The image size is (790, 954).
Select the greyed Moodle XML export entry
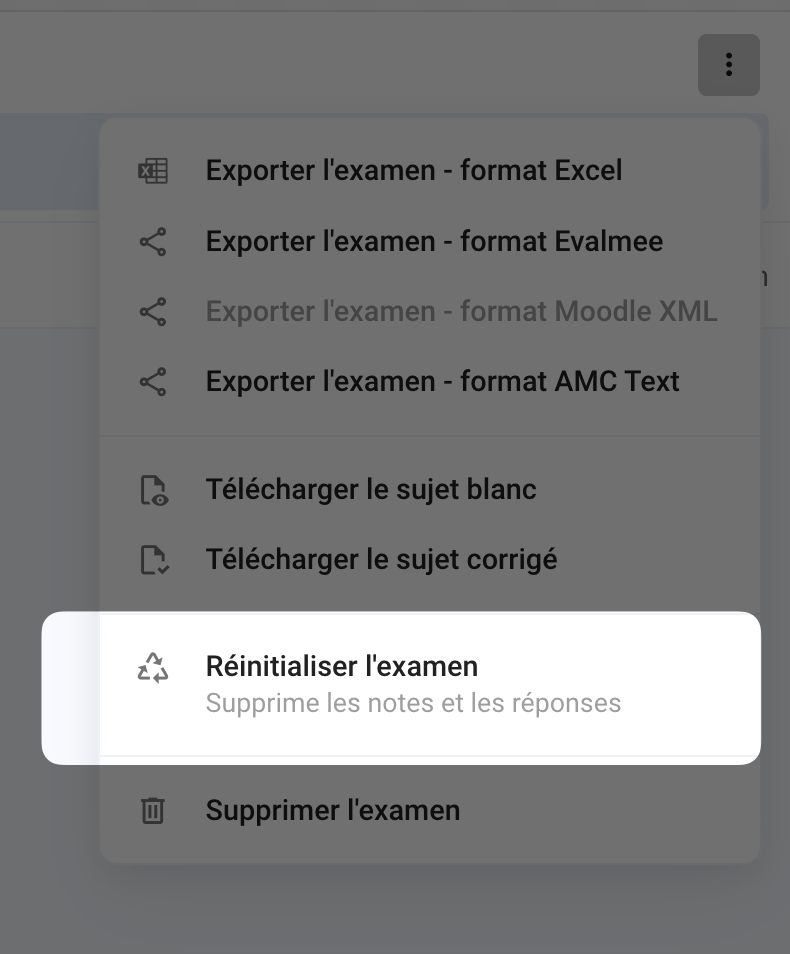tap(461, 311)
